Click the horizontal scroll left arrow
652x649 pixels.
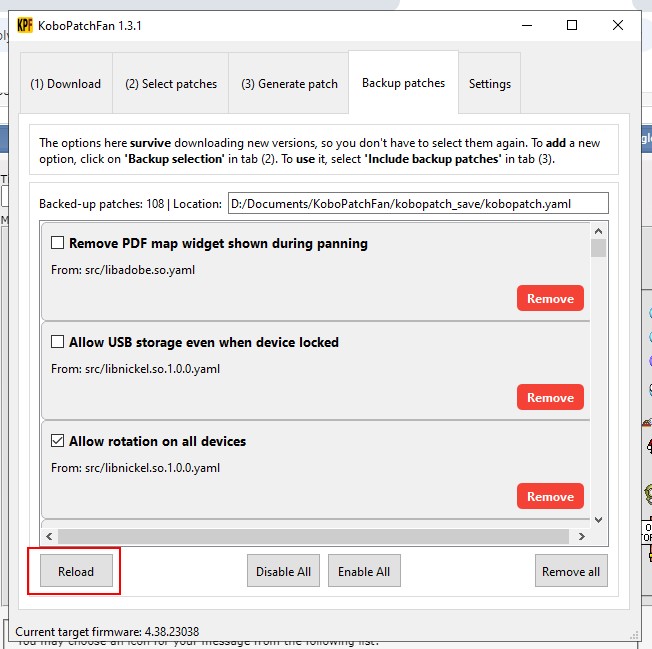click(x=49, y=536)
